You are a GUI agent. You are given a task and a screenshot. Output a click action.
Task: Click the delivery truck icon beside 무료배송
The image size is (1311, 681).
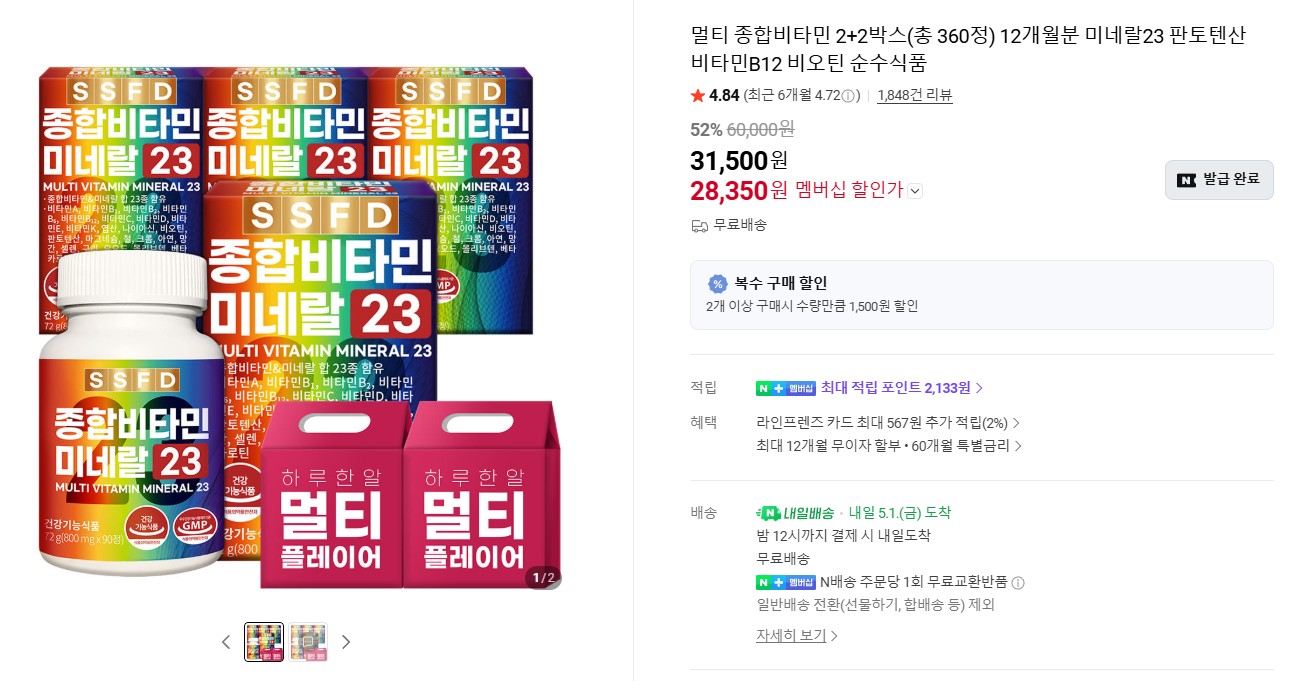pyautogui.click(x=700, y=225)
